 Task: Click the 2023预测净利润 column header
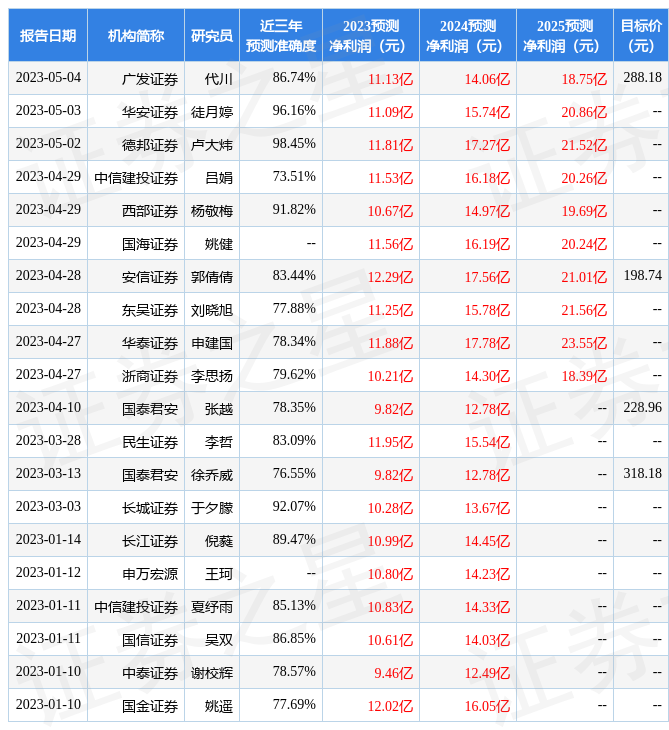(x=371, y=35)
